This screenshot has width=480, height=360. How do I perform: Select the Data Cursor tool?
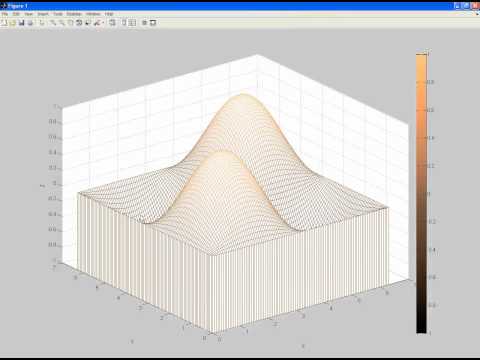[88, 23]
